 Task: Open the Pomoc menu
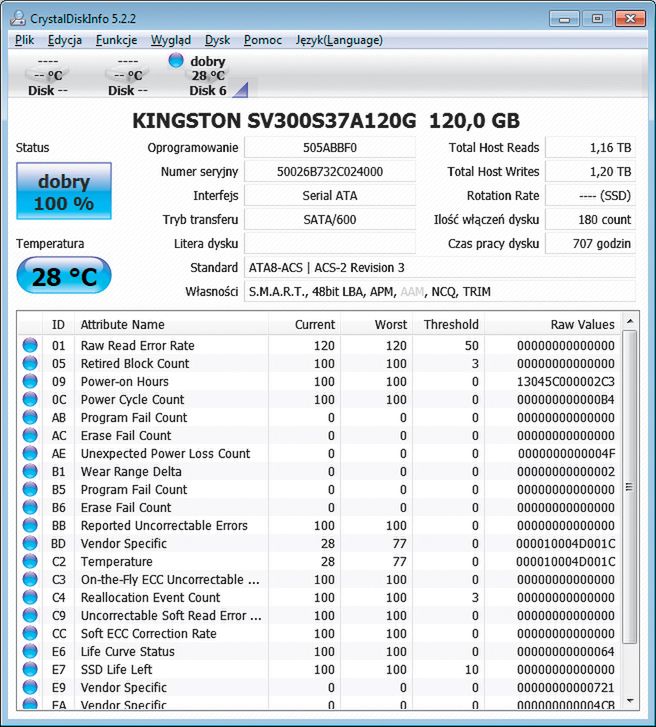coord(263,40)
